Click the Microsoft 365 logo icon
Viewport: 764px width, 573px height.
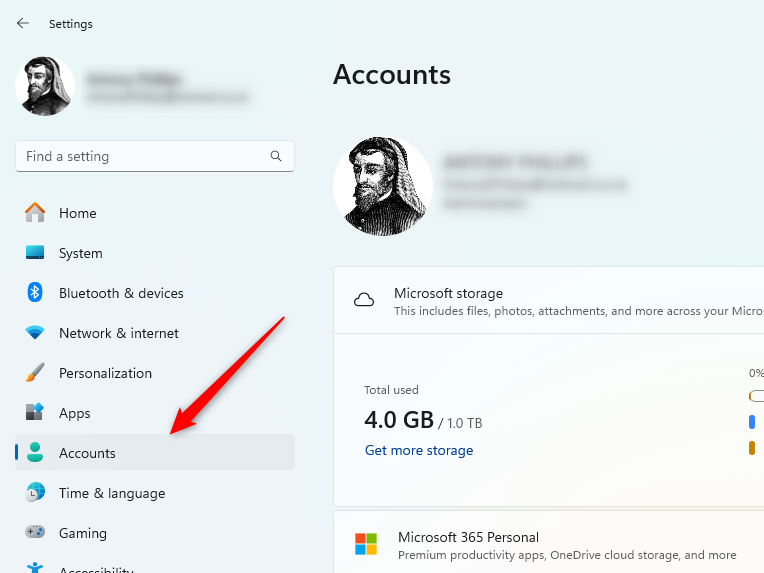point(366,544)
